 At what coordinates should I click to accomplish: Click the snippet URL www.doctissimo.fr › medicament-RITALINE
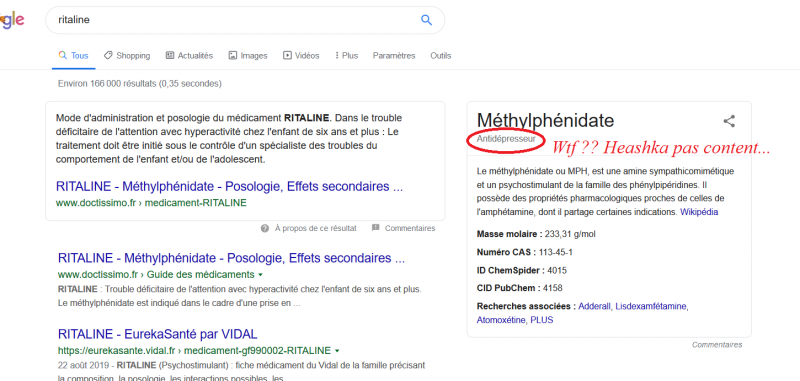pyautogui.click(x=151, y=203)
